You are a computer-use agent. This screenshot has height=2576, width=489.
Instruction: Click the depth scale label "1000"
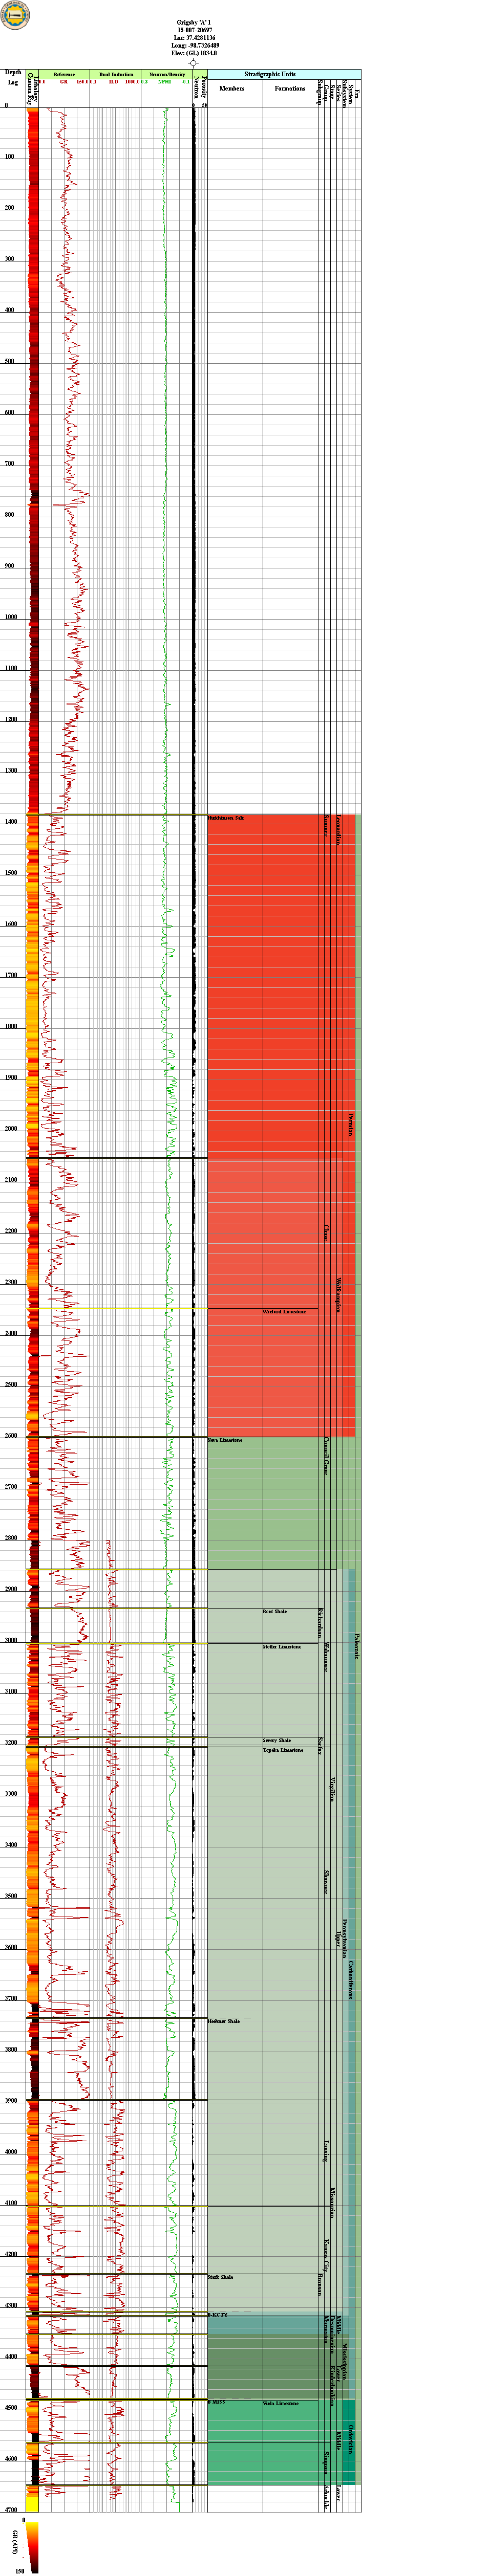click(10, 617)
